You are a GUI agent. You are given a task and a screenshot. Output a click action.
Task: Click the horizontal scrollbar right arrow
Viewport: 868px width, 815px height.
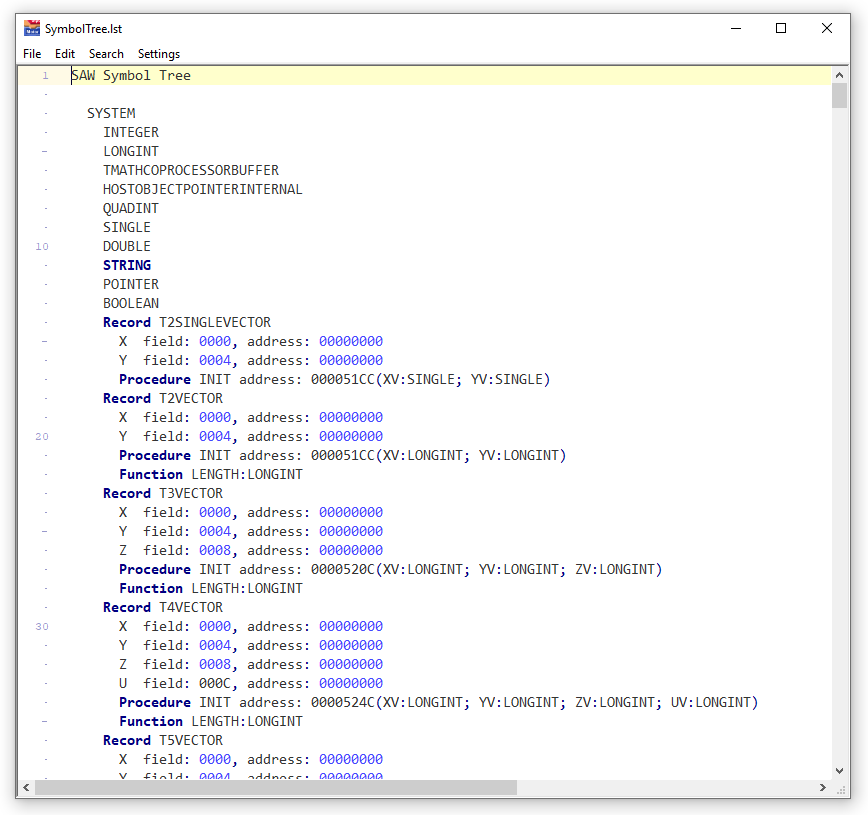(x=823, y=787)
